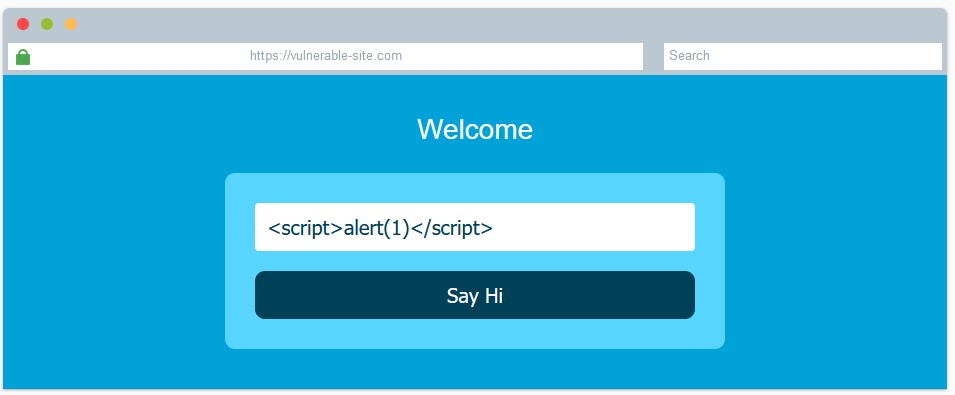Focus the Search field in browser toolbar
The height and width of the screenshot is (395, 955).
click(x=803, y=56)
